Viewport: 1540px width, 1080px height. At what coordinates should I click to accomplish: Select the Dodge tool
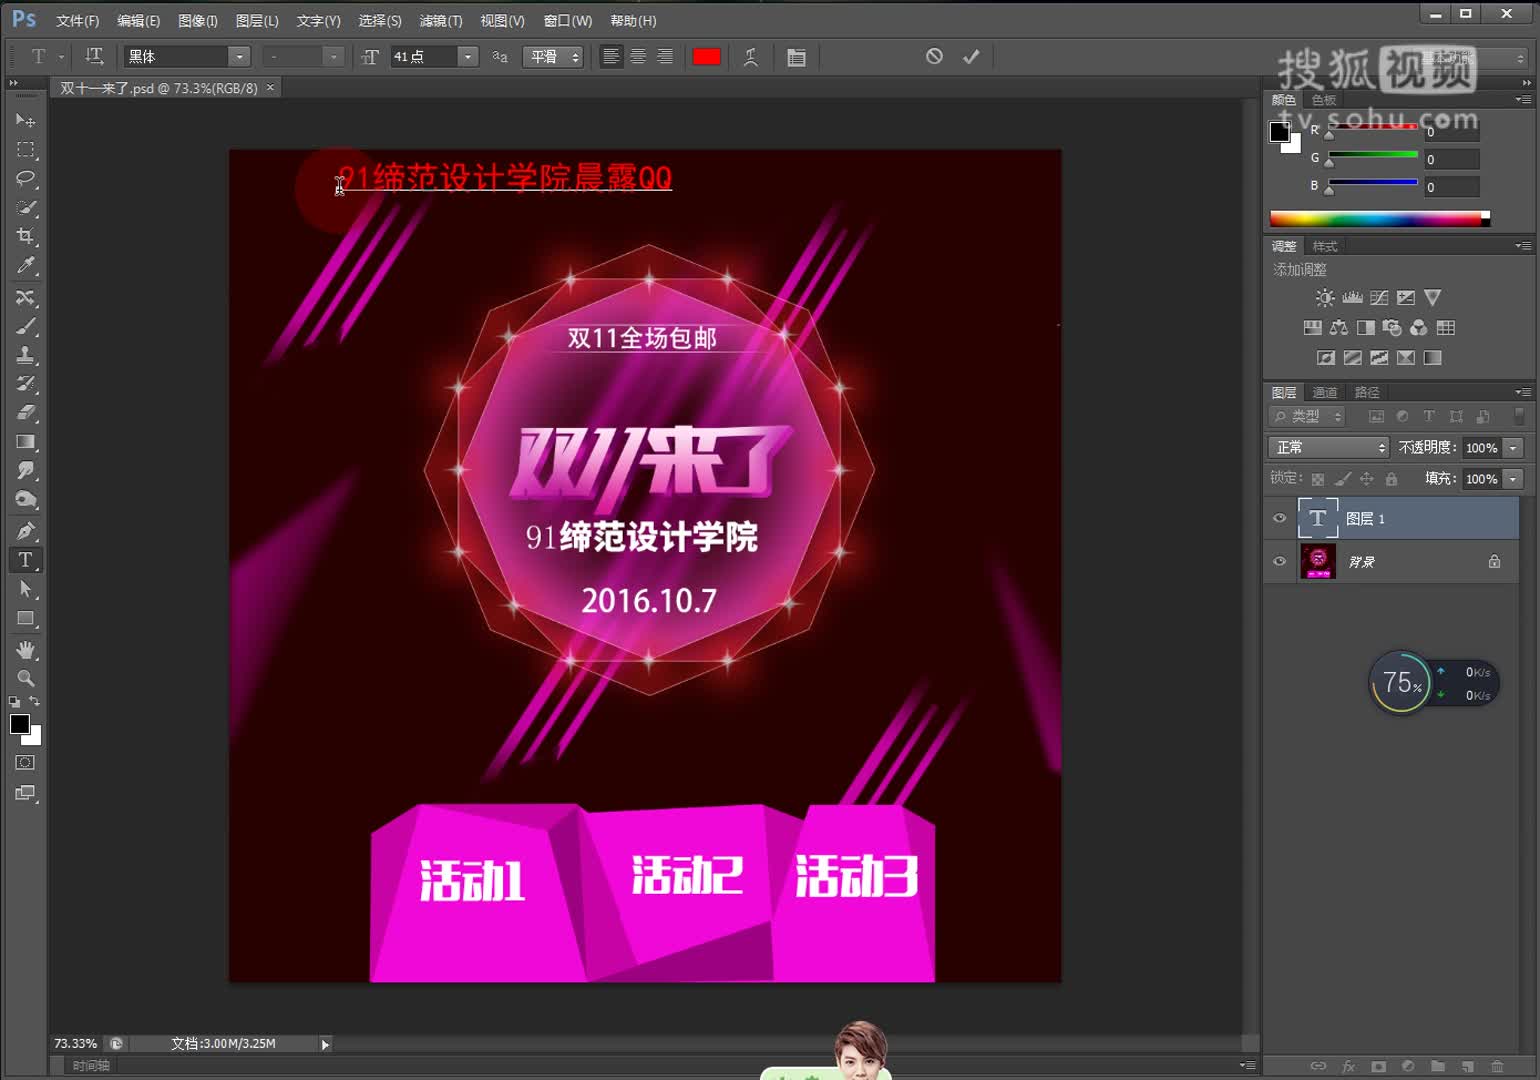point(25,500)
